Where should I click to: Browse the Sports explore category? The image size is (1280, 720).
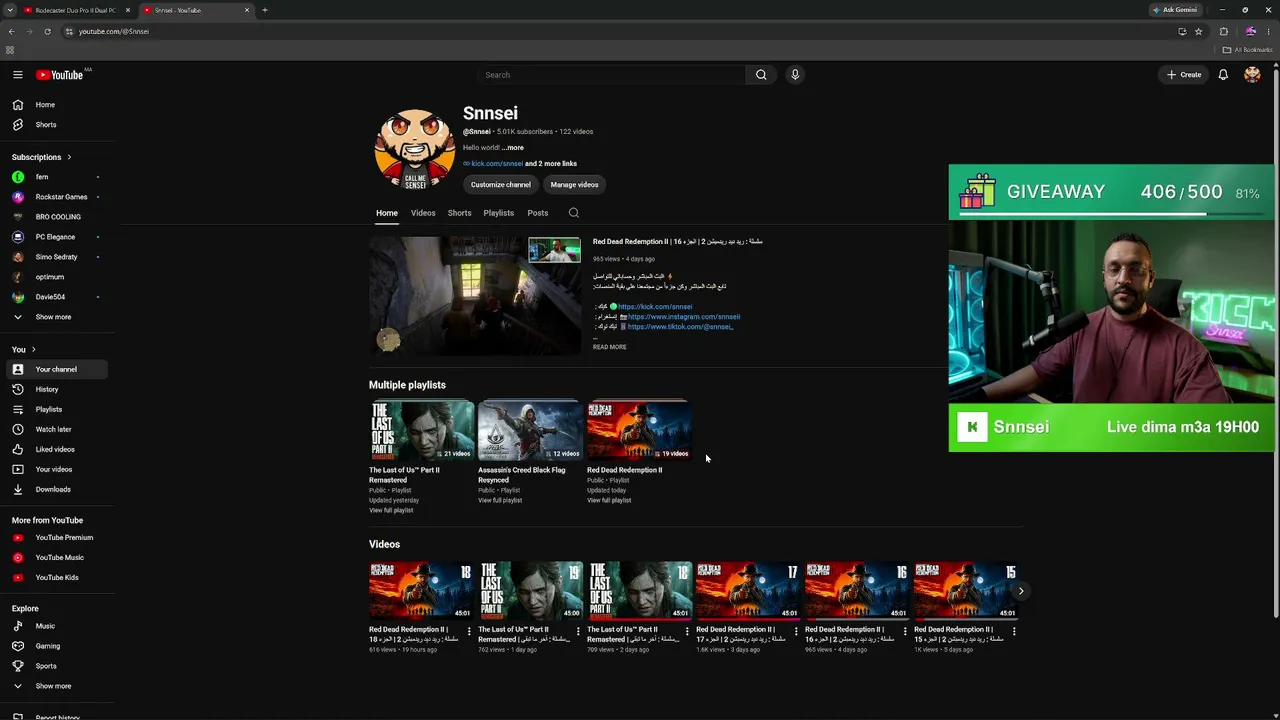coord(55,666)
